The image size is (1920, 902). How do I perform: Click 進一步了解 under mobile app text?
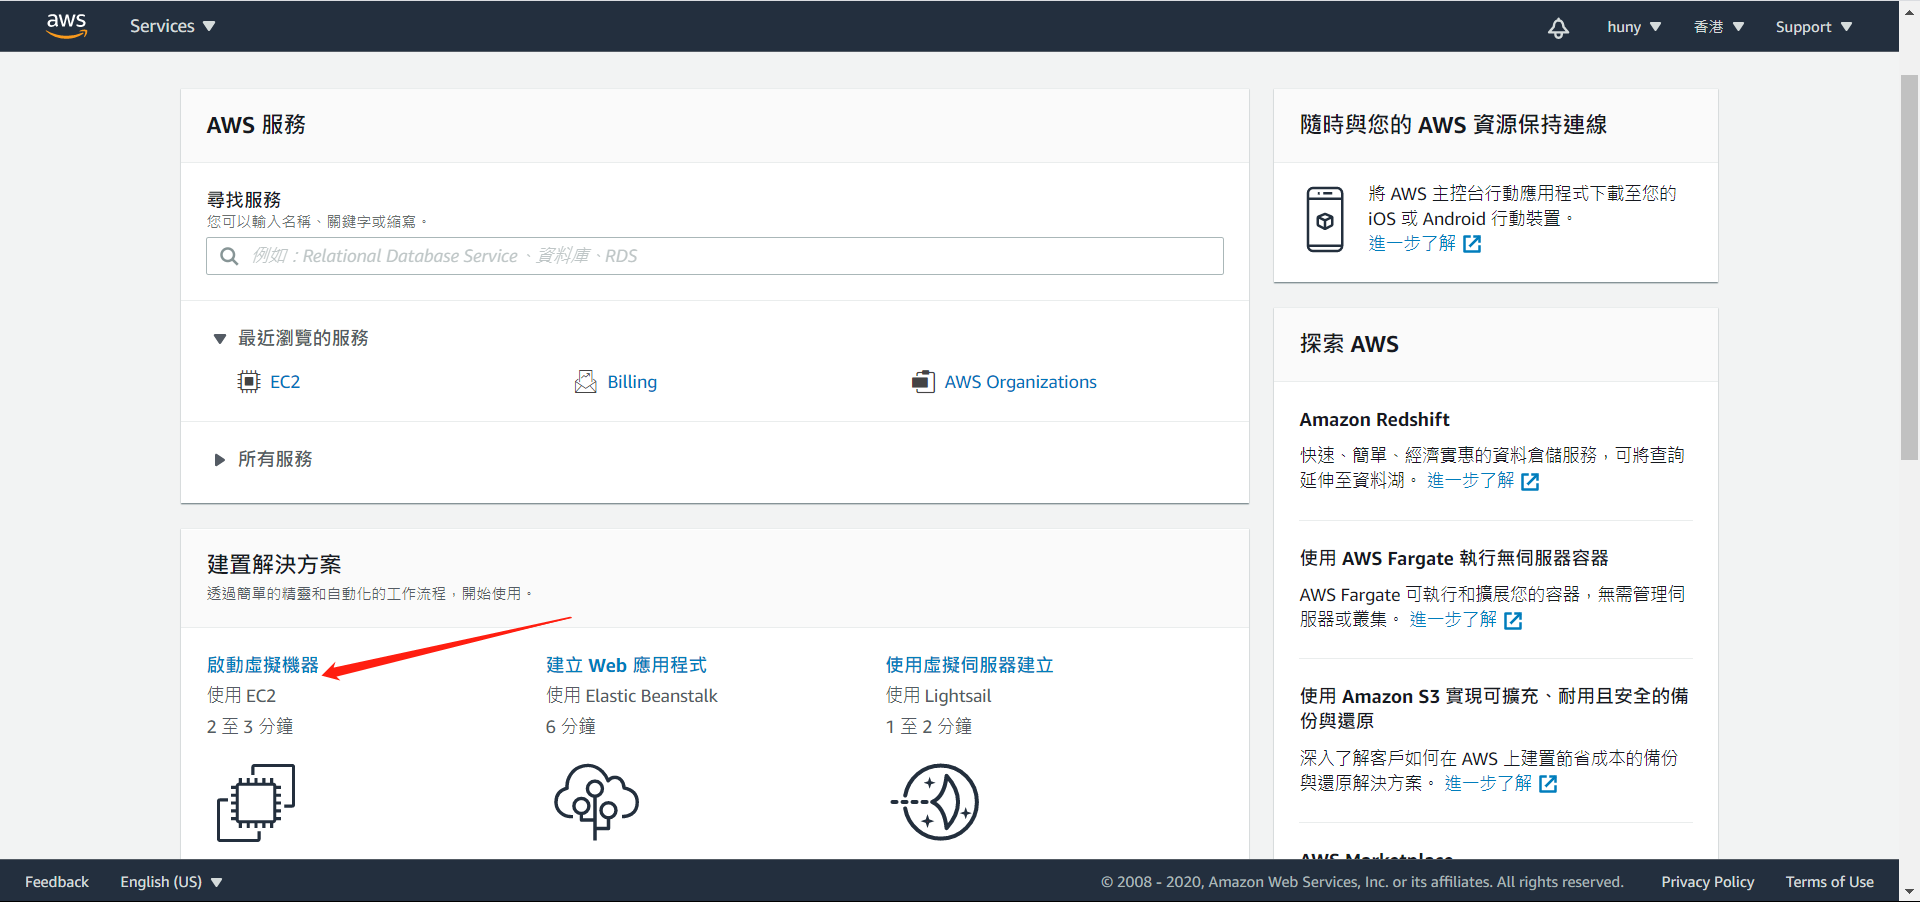(x=1412, y=244)
